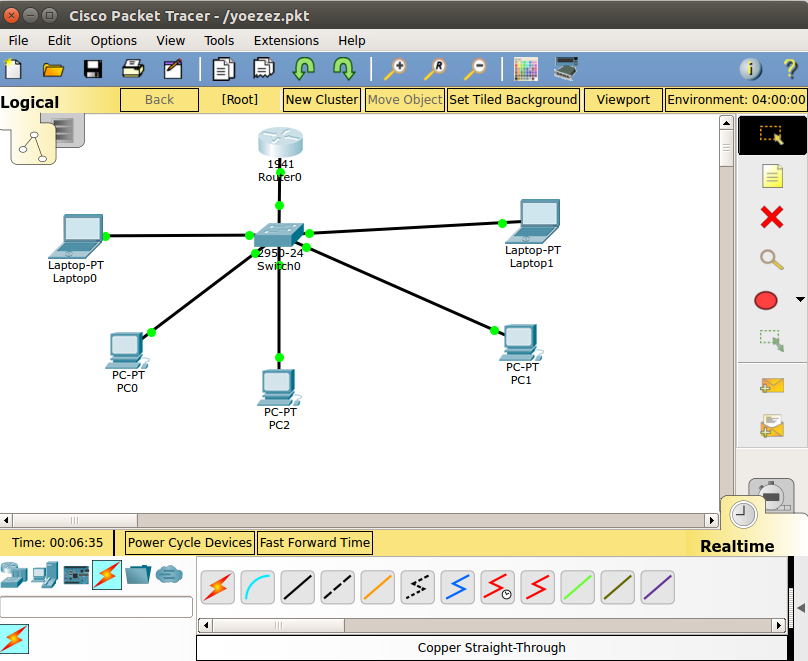The height and width of the screenshot is (661, 808).
Task: Click the Power Cycle Devices button
Action: click(189, 542)
